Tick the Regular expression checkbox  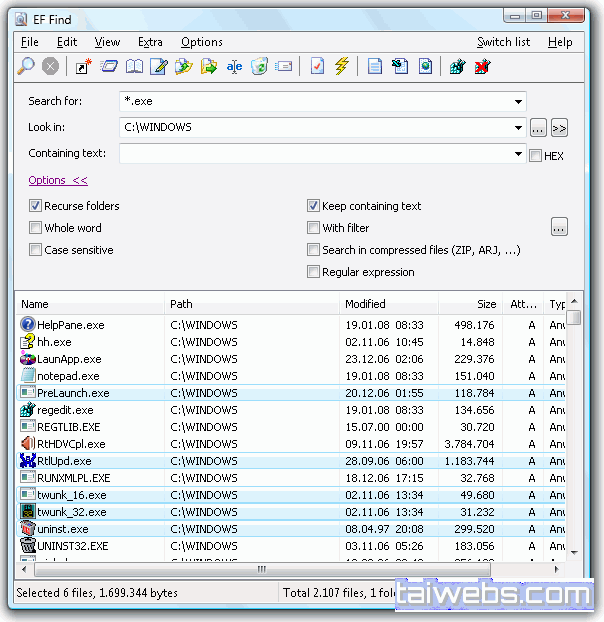[x=314, y=272]
